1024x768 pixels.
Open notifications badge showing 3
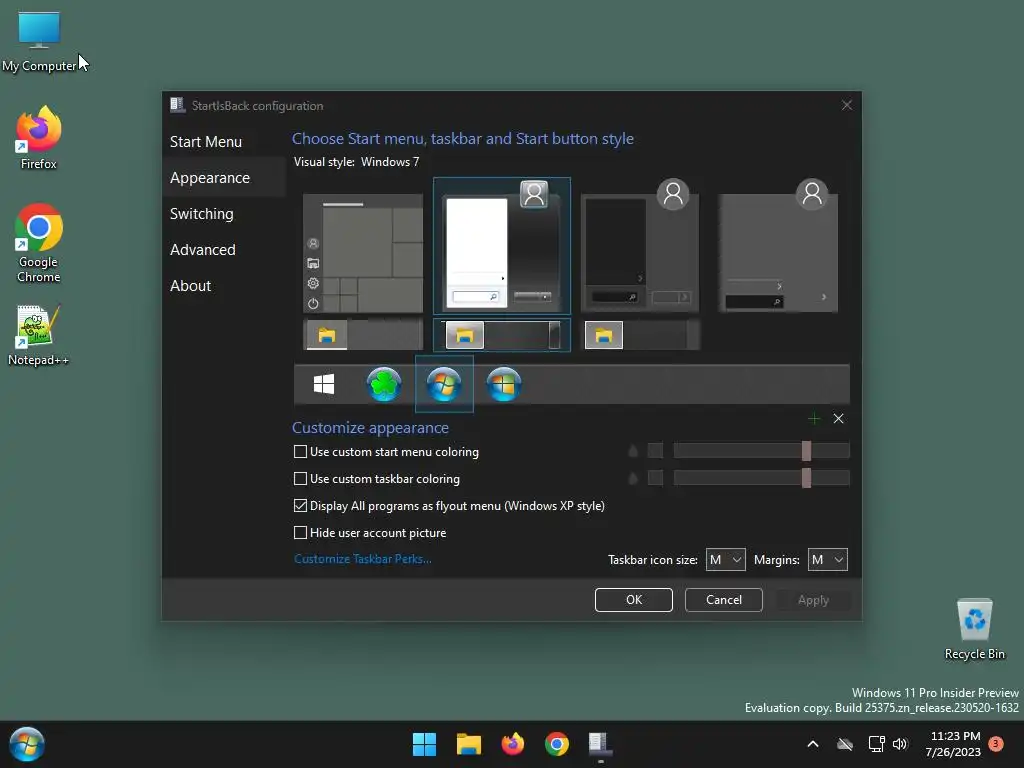(996, 743)
